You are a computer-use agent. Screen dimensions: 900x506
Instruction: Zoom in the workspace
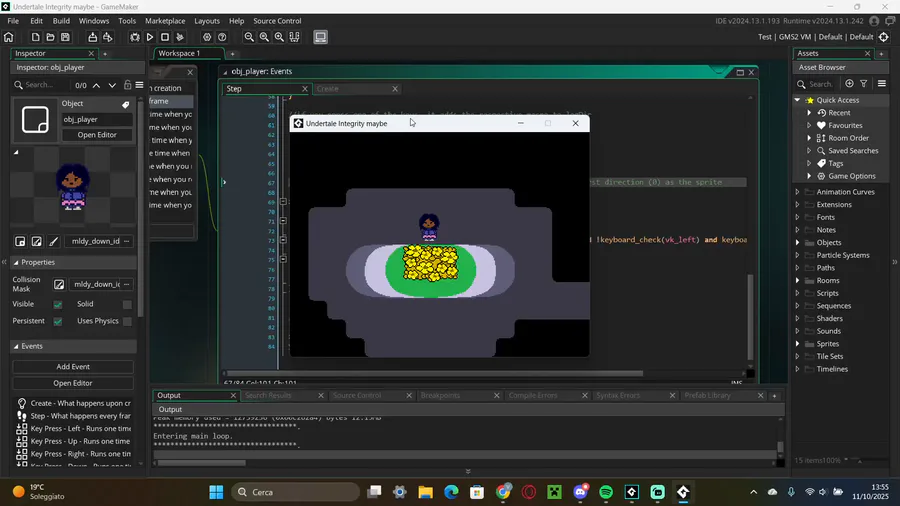point(279,37)
